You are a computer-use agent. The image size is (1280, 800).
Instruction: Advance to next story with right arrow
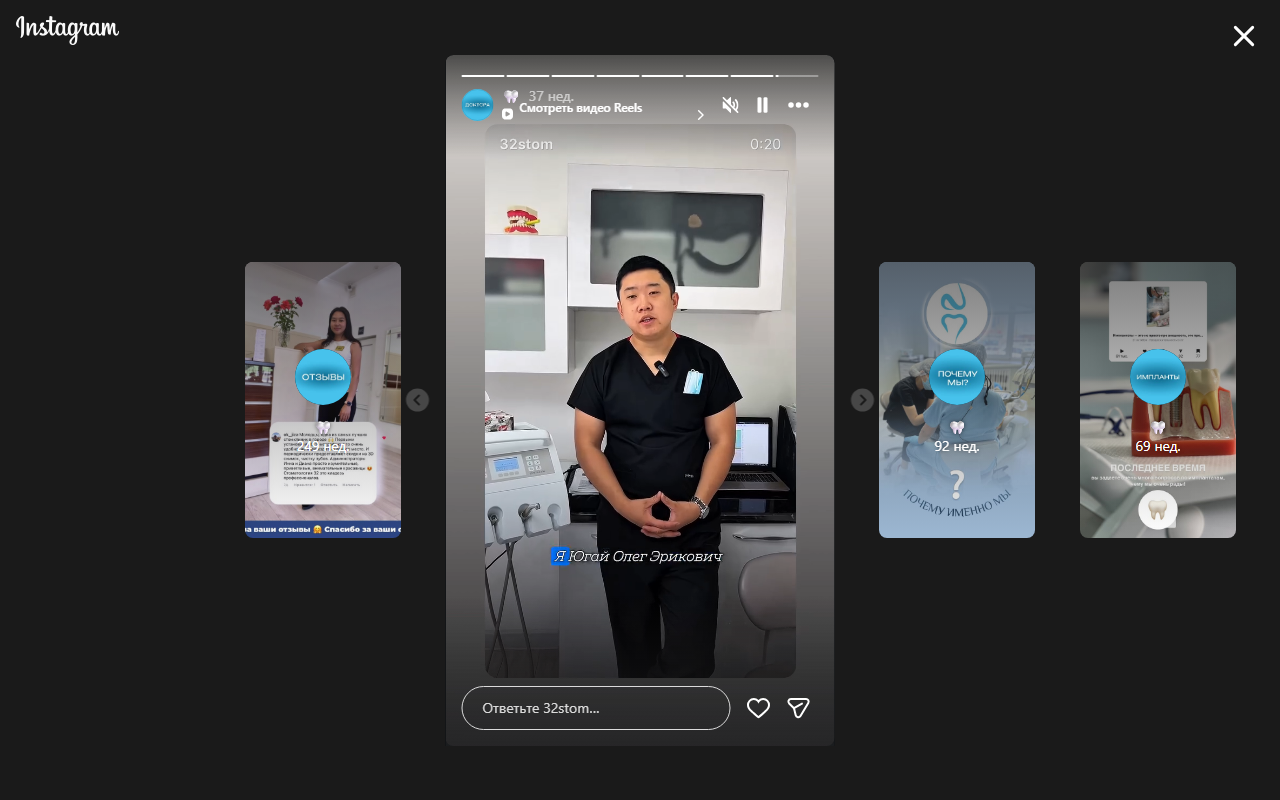pos(862,400)
